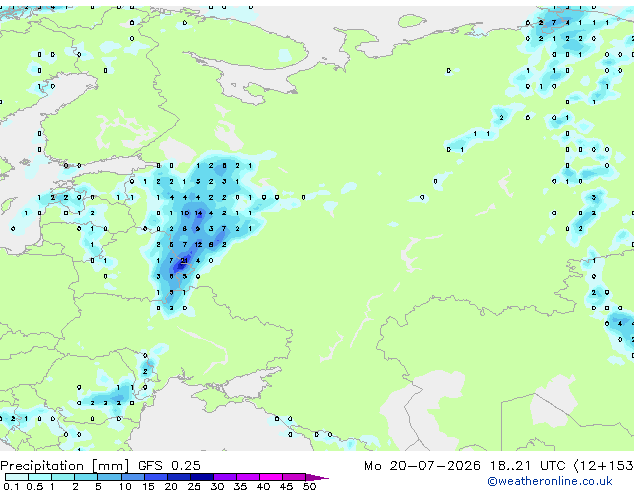Viewport: 634px width, 490px height.
Task: Choose the 15–20 mm legend color
Action: (x=155, y=477)
